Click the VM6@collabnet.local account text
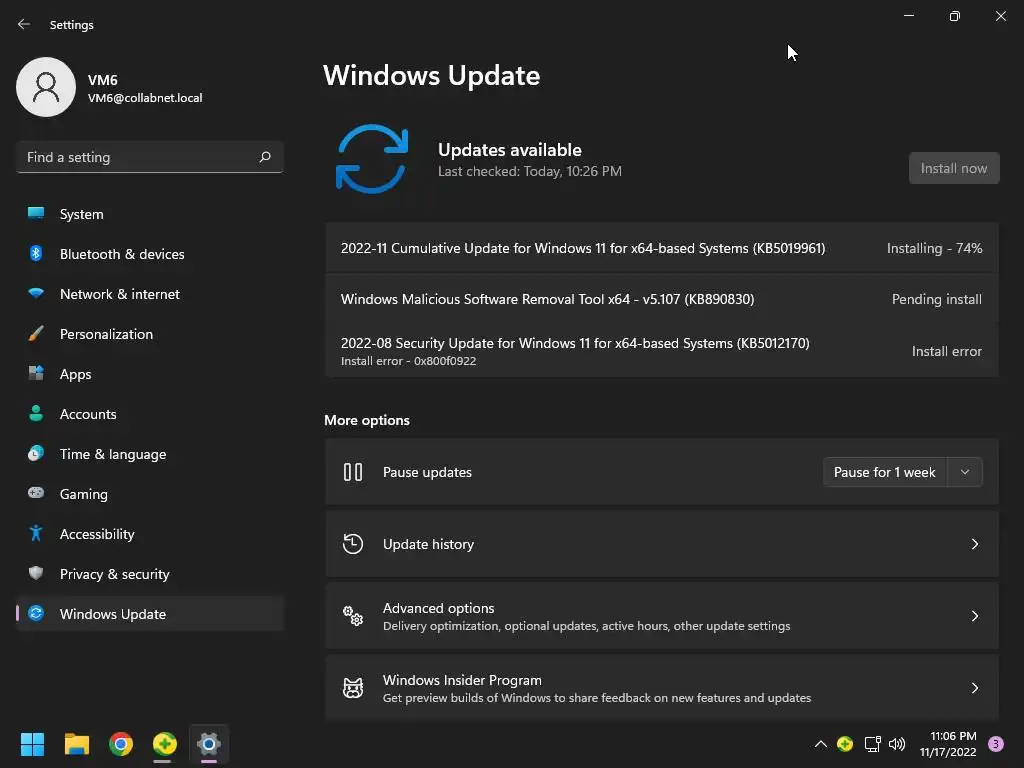Image resolution: width=1024 pixels, height=768 pixels. pyautogui.click(x=145, y=98)
